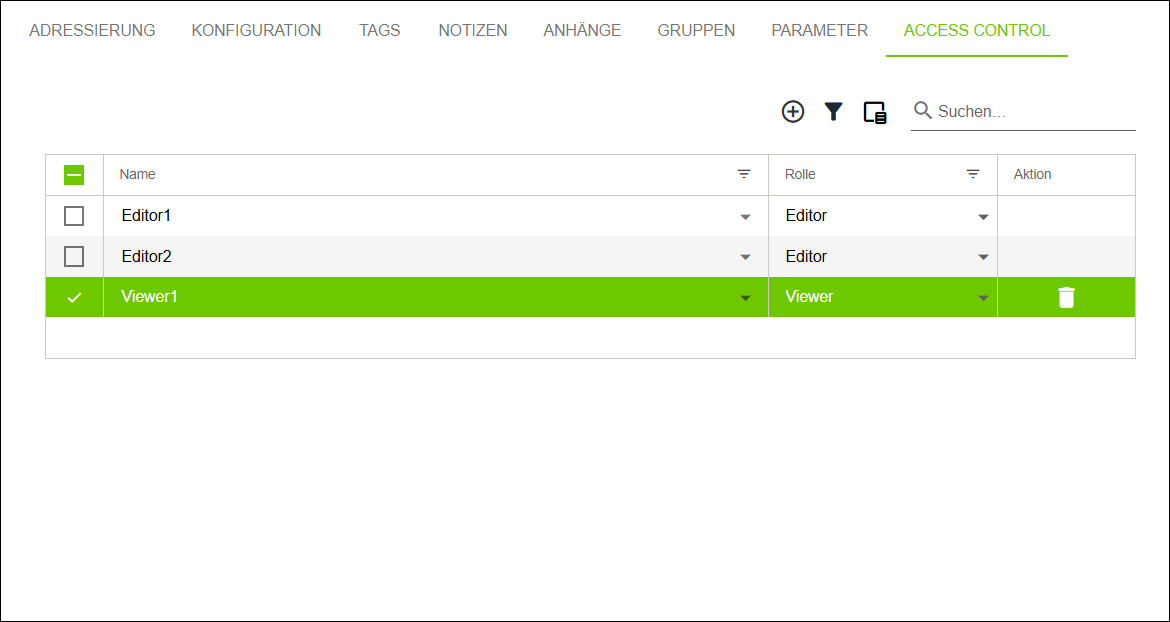The image size is (1170, 622).
Task: Select the Parameter tab
Action: pyautogui.click(x=819, y=30)
